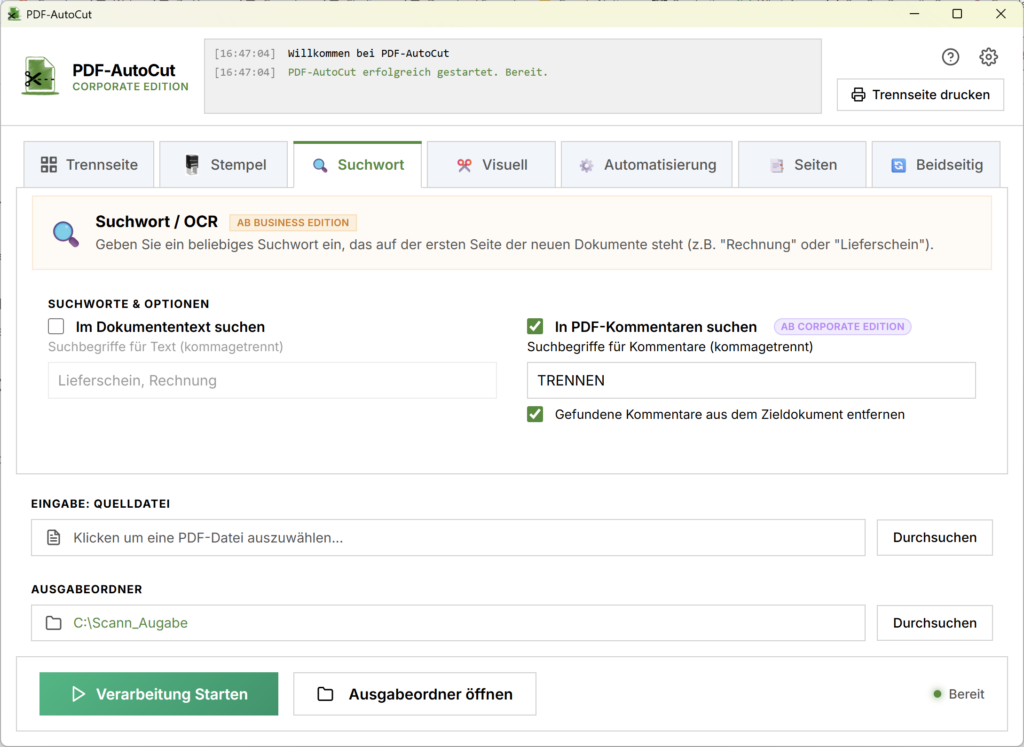The height and width of the screenshot is (747, 1024).
Task: Click the printer icon on Trennseite drucken
Action: (858, 95)
